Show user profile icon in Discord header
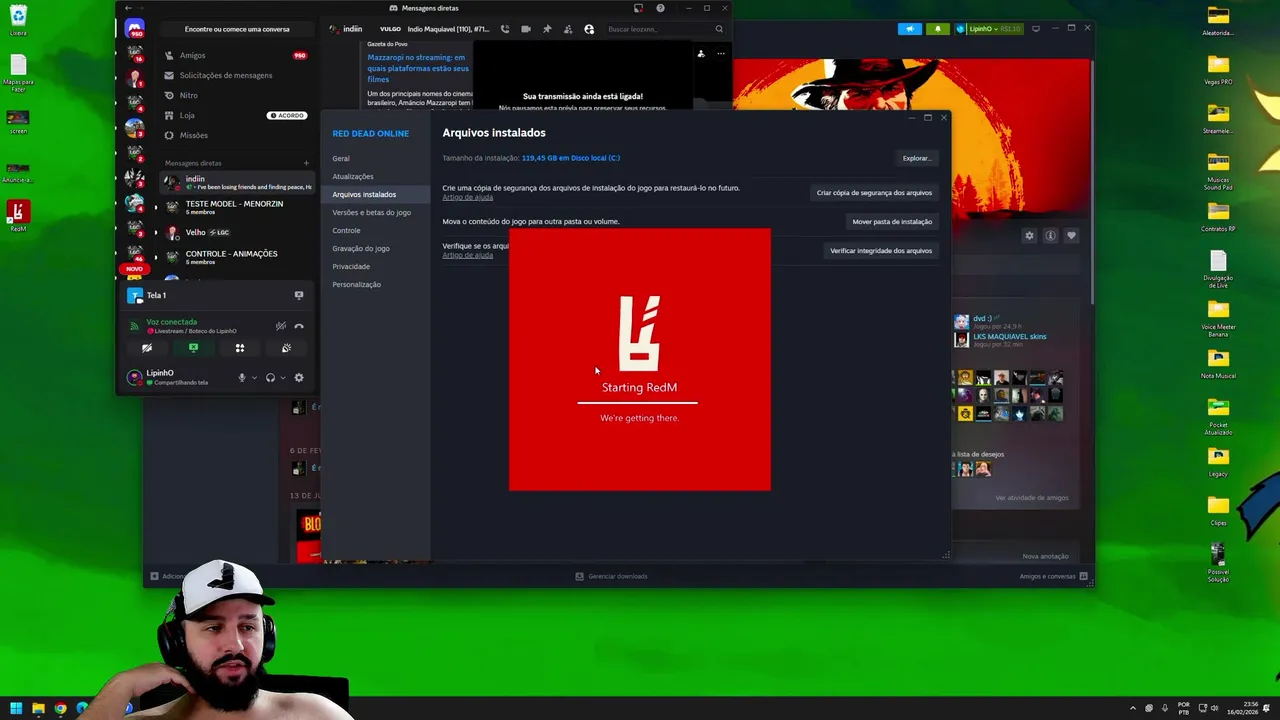This screenshot has height=720, width=1280. (589, 29)
